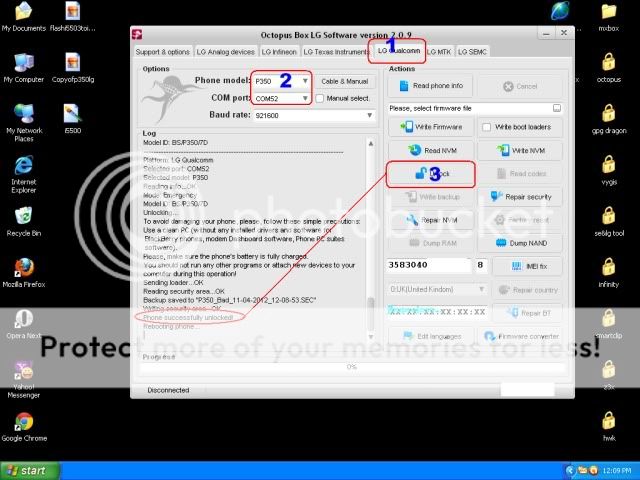640x480 pixels.
Task: Click the Repair NVM button
Action: point(431,220)
